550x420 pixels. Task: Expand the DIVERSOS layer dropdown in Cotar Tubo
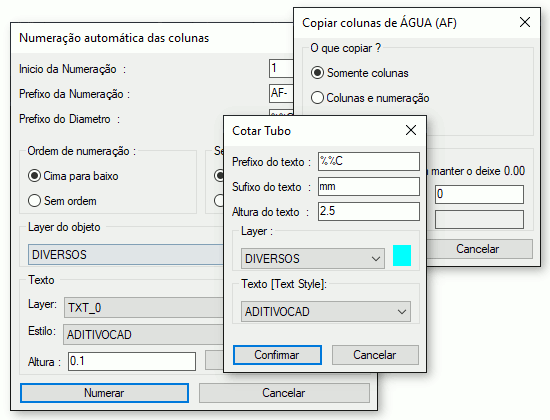coord(313,259)
